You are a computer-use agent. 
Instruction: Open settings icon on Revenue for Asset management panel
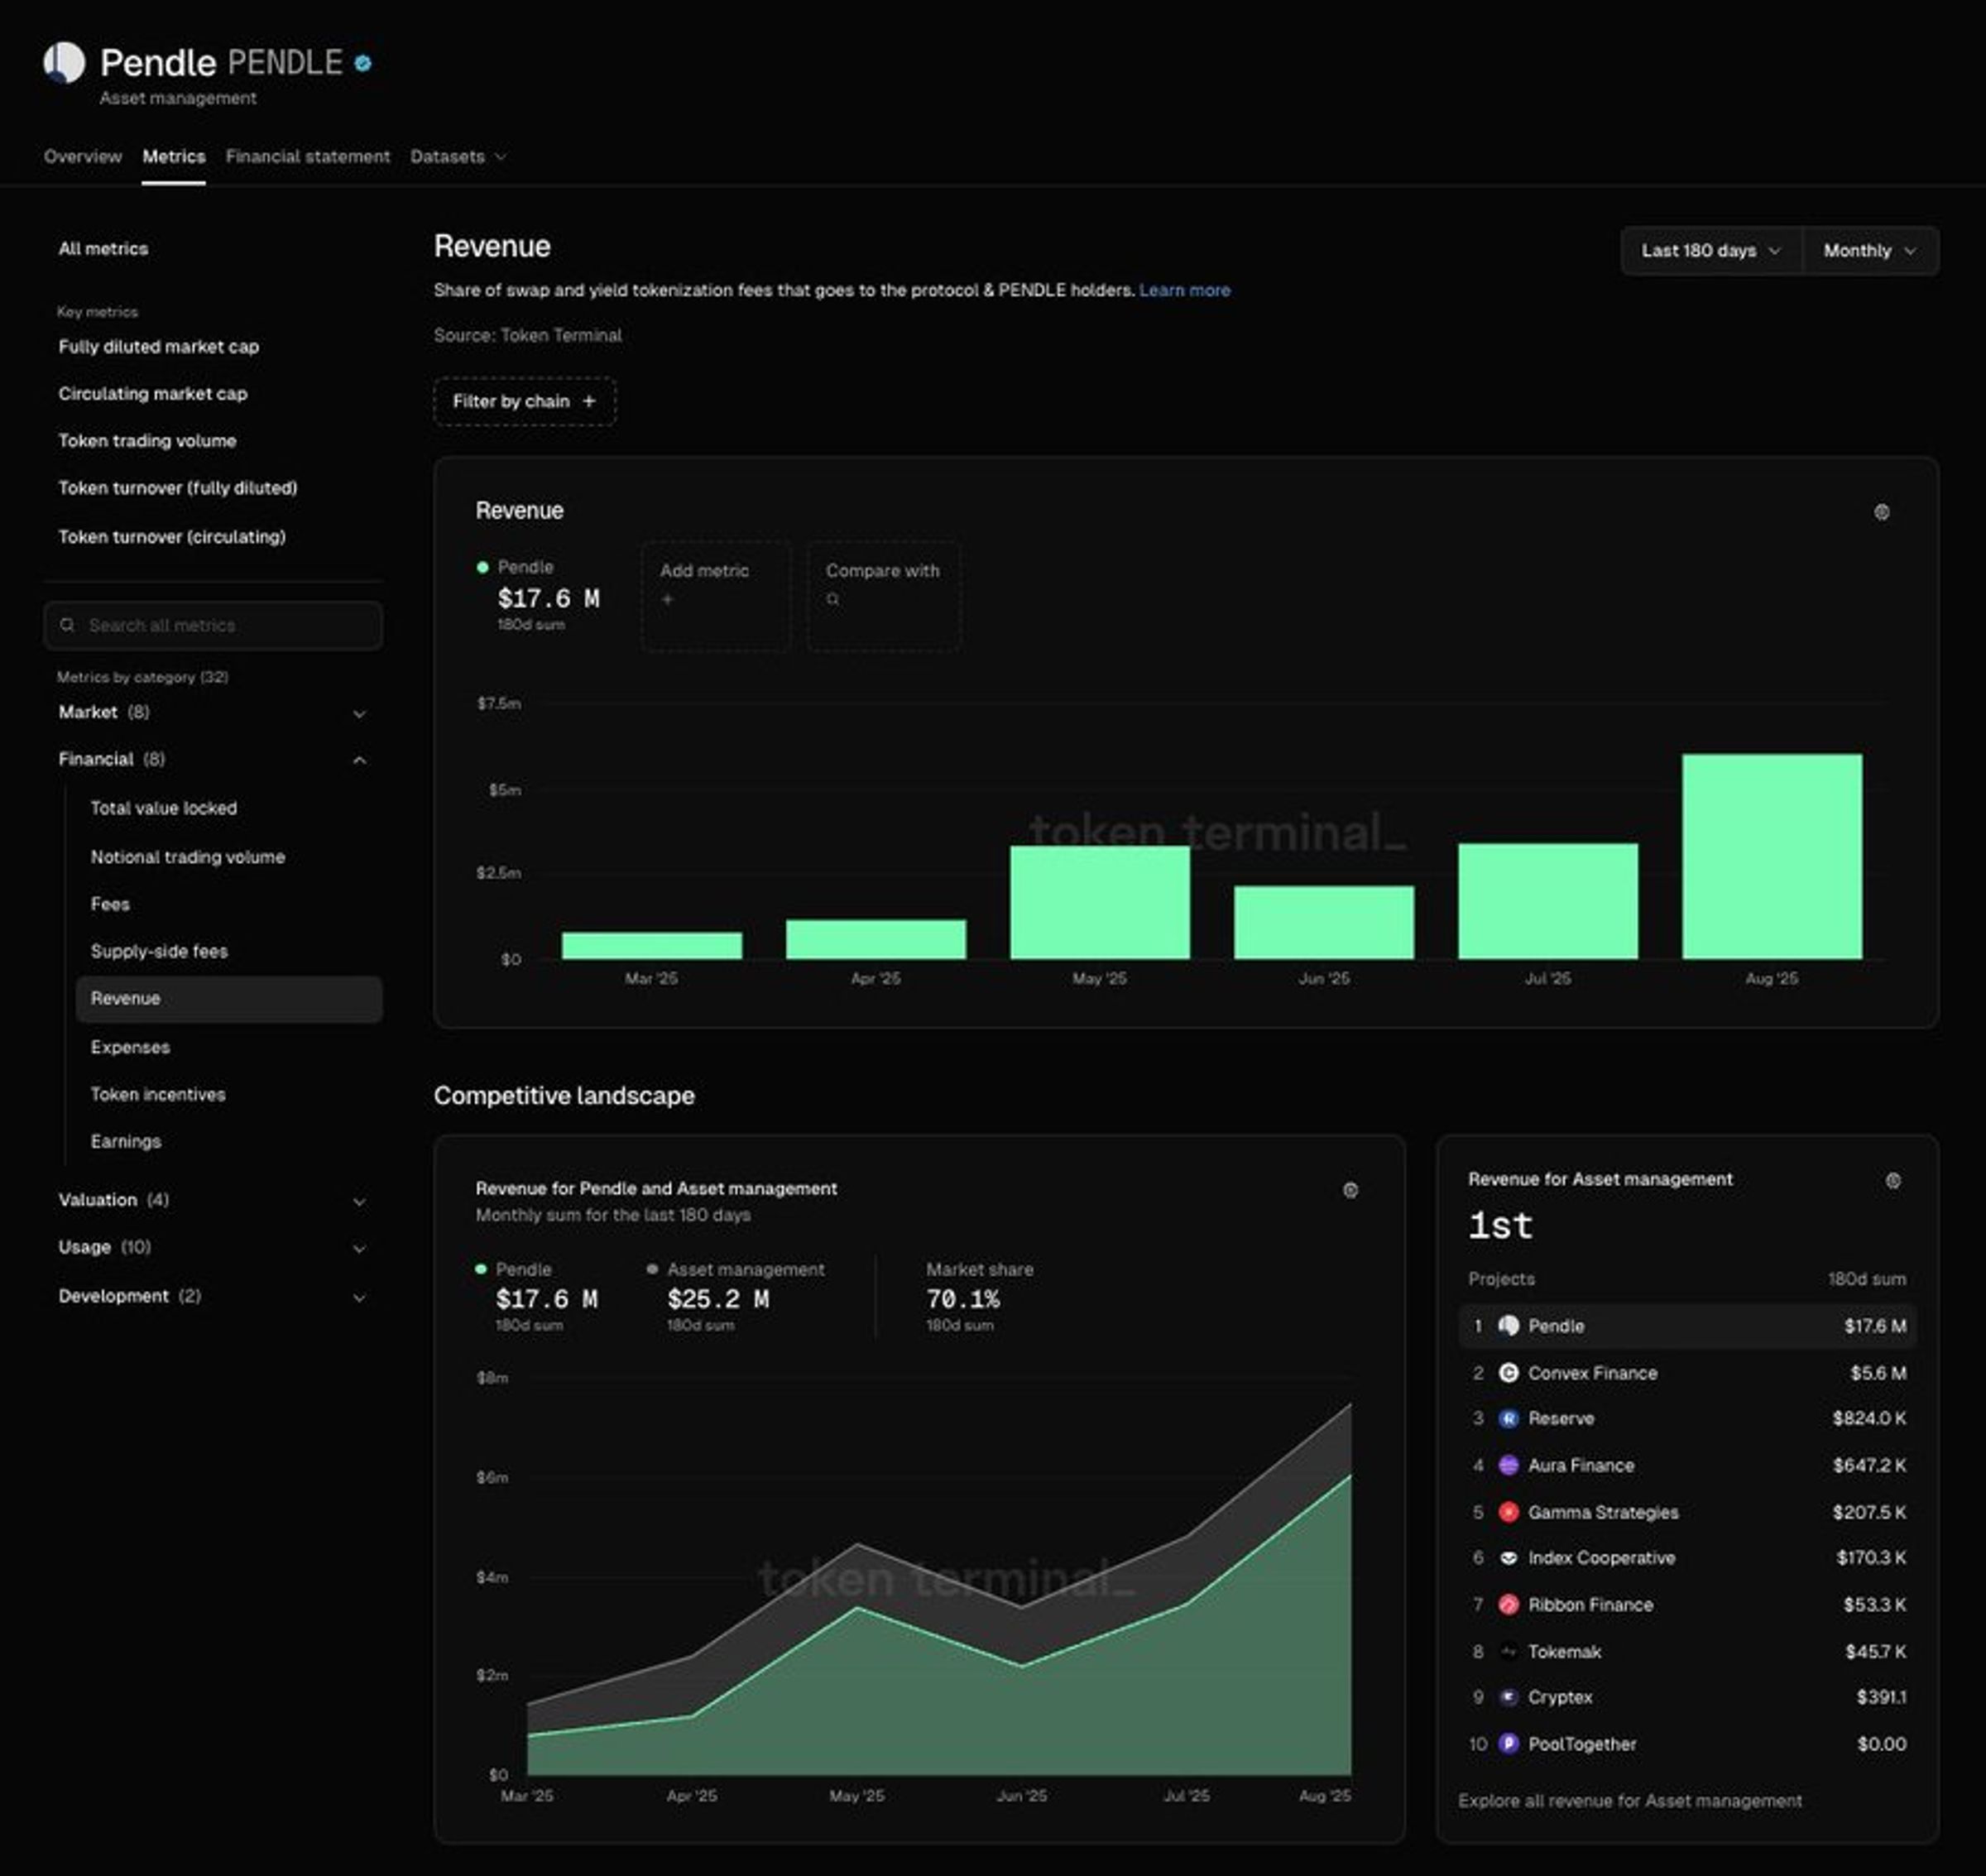coord(1893,1181)
